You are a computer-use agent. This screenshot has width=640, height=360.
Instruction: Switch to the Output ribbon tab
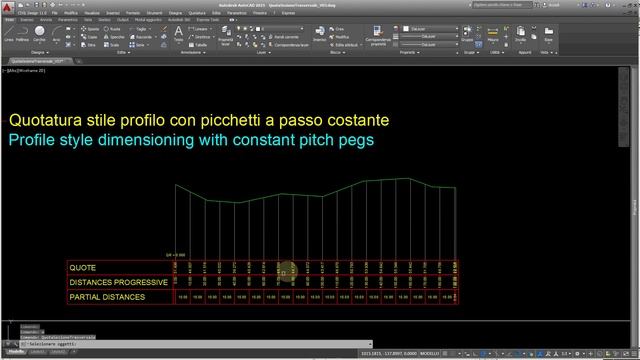(x=122, y=20)
